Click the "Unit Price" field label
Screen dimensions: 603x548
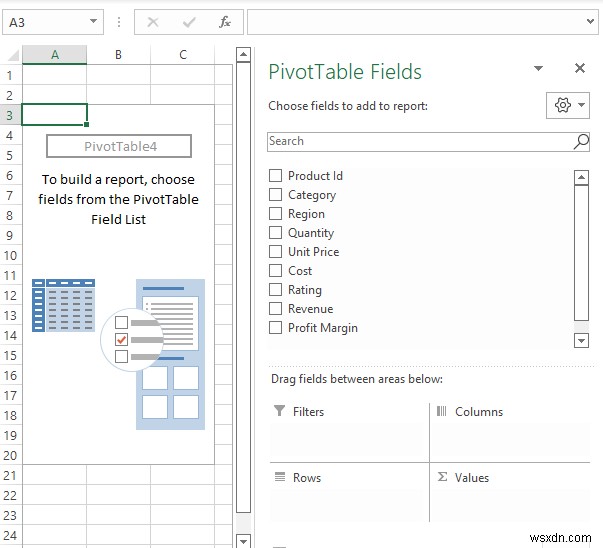click(x=314, y=252)
